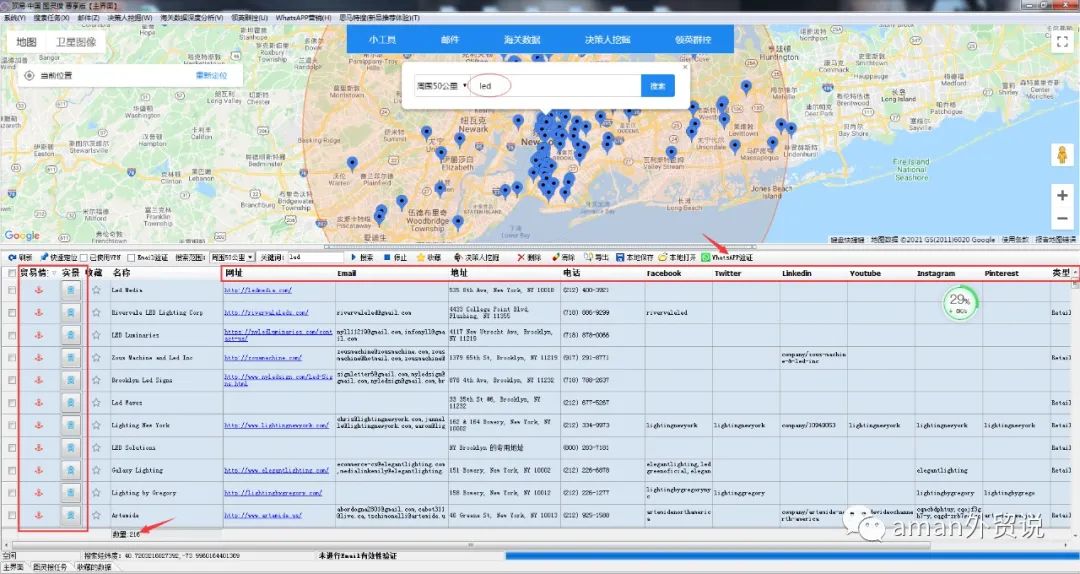Image resolution: width=1080 pixels, height=574 pixels.
Task: Check the row checkbox for Riverdale LED Lighting Corp
Action: point(12,312)
